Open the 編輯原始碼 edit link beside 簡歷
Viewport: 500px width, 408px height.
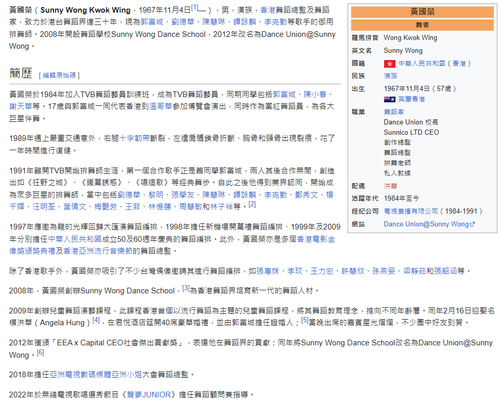[x=59, y=75]
